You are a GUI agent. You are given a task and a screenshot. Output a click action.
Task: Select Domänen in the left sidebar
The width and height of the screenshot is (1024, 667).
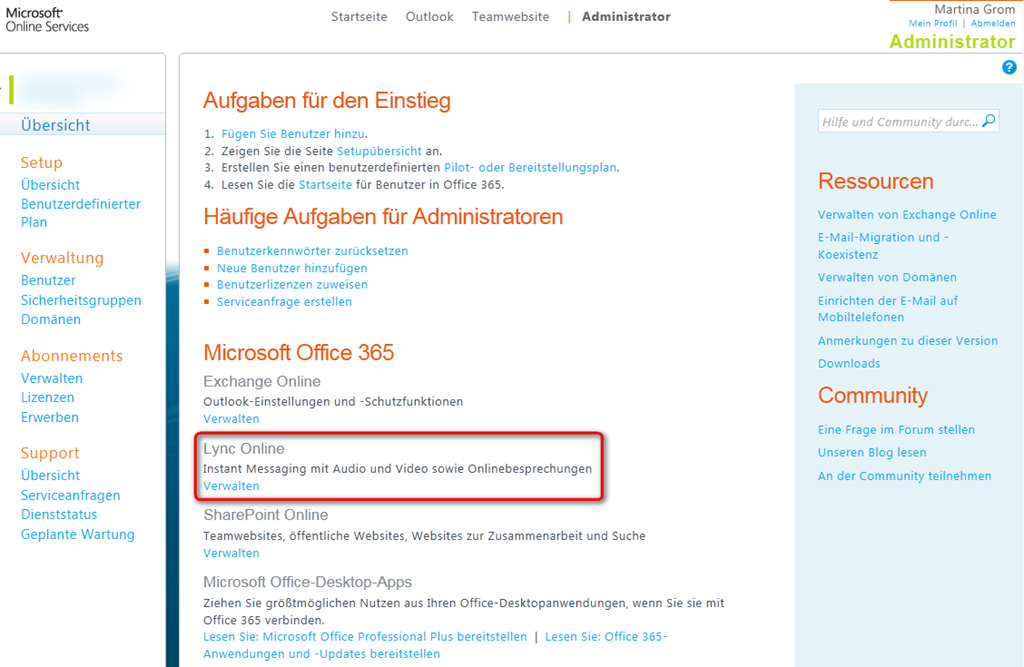[51, 320]
